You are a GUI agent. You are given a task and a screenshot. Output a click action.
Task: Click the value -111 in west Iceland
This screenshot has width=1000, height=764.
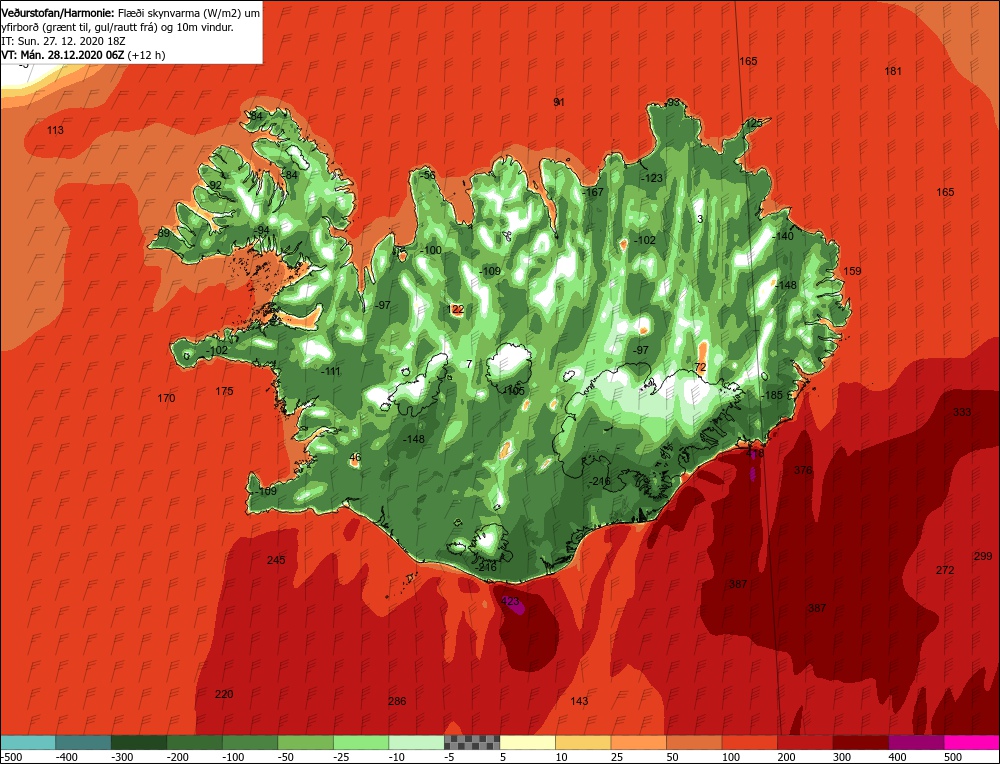tap(330, 371)
